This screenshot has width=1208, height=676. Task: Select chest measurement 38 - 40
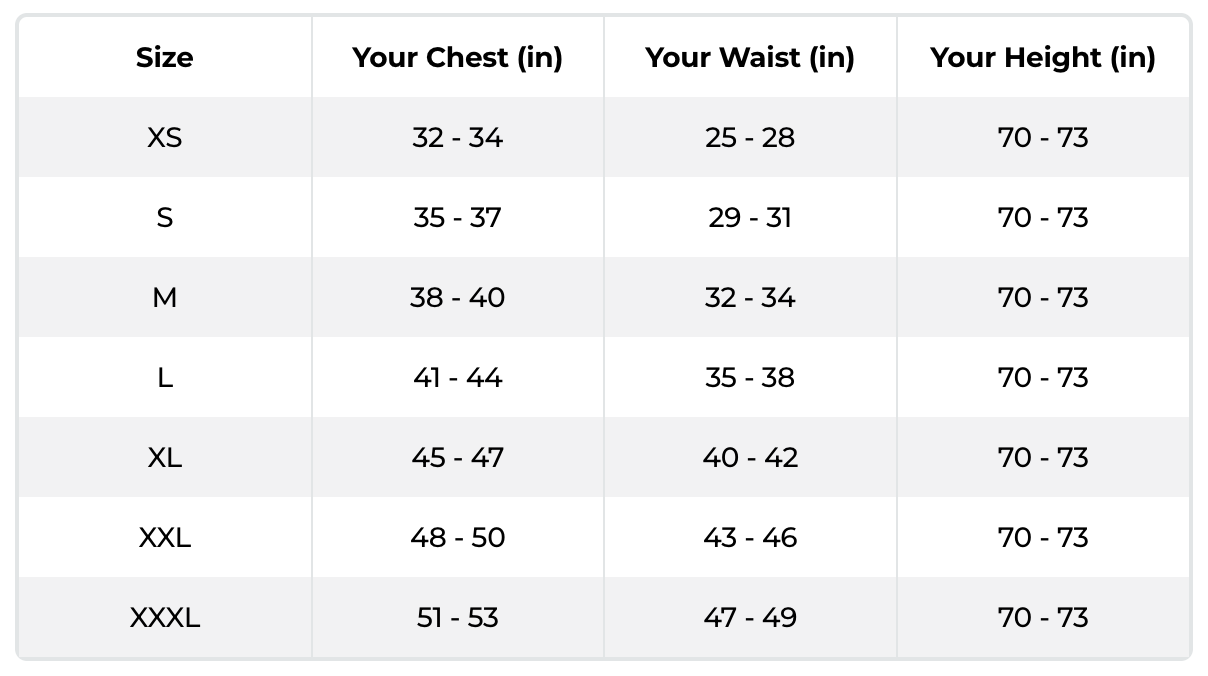457,298
